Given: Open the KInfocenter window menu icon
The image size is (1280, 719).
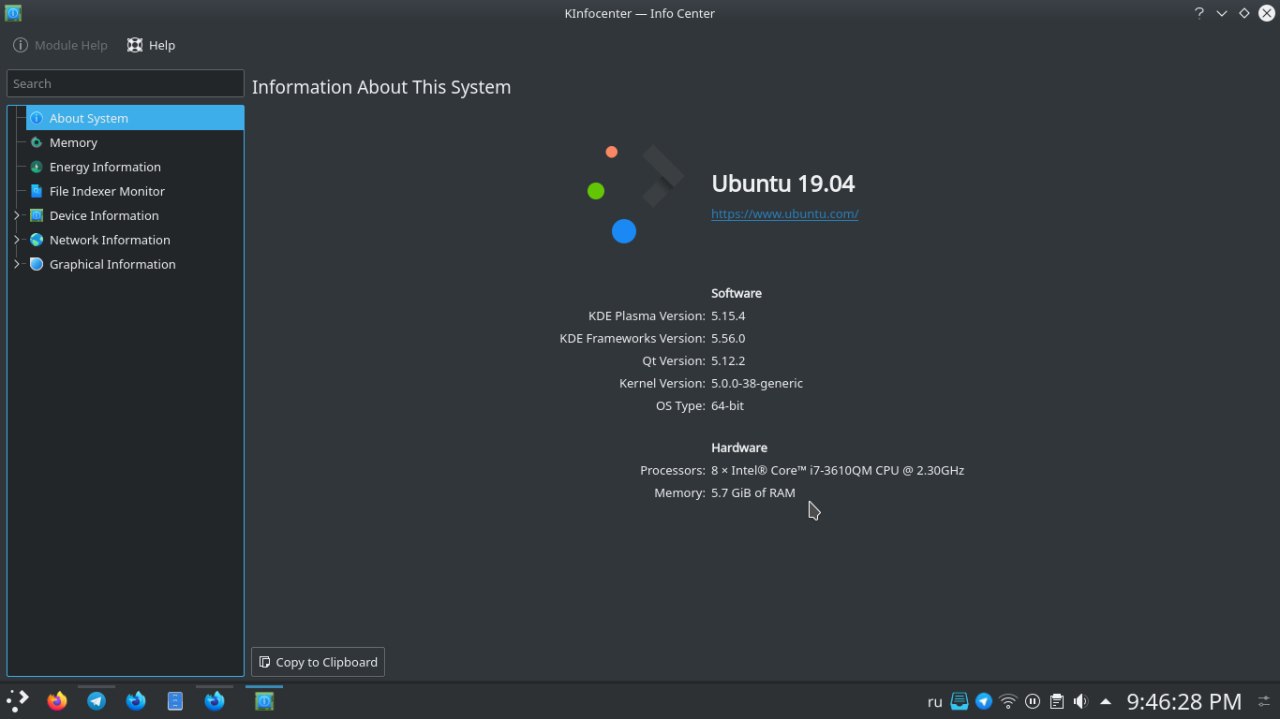Looking at the screenshot, I should (x=13, y=13).
